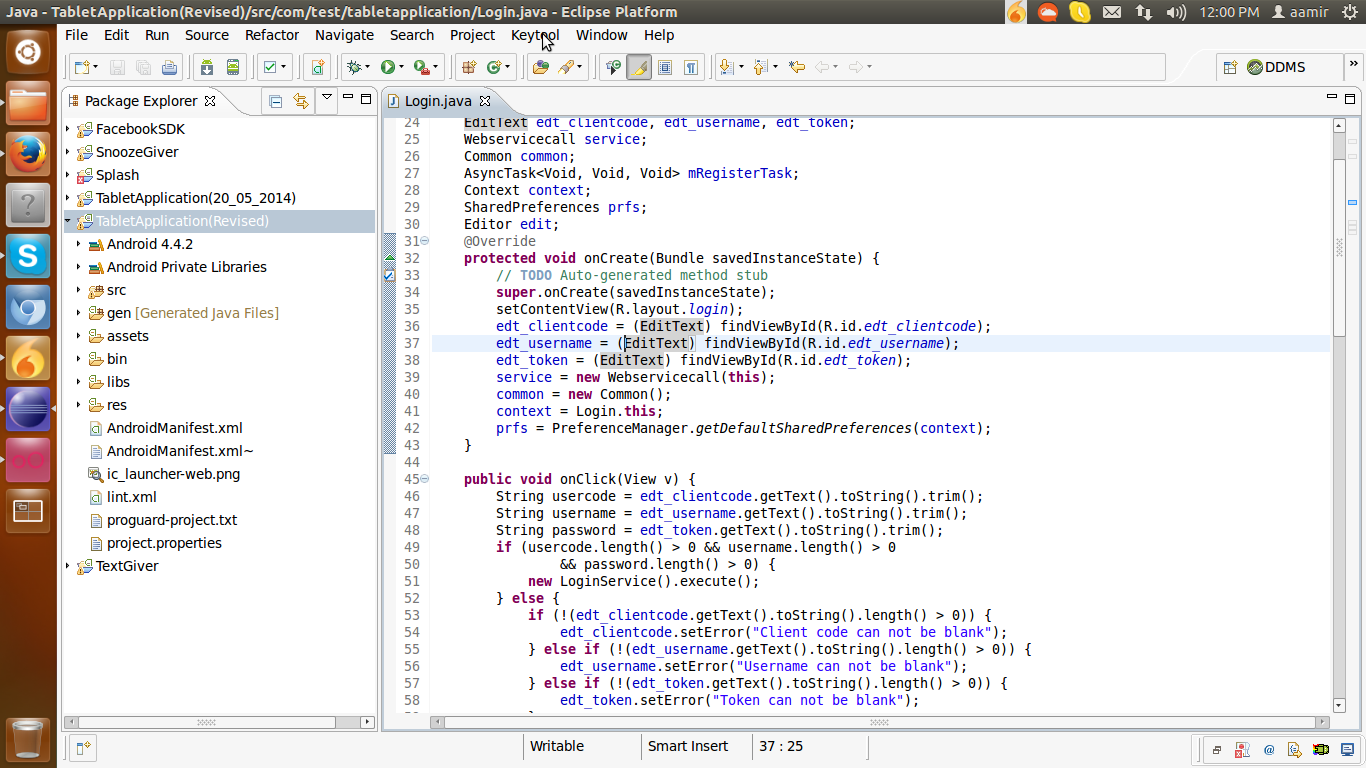Click the Next Annotation toolbar icon
The height and width of the screenshot is (768, 1366).
(726, 67)
